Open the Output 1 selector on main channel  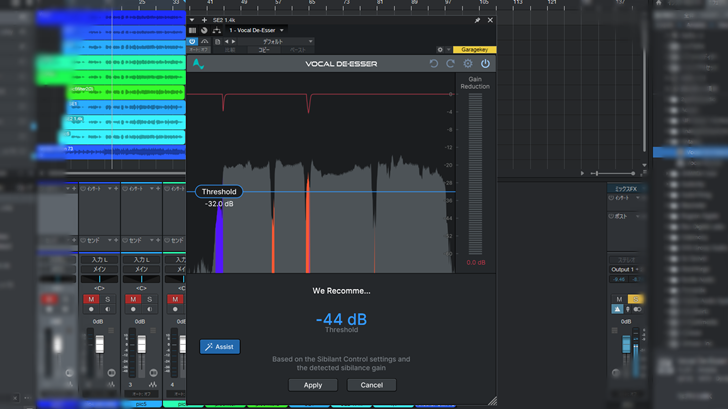tap(625, 269)
